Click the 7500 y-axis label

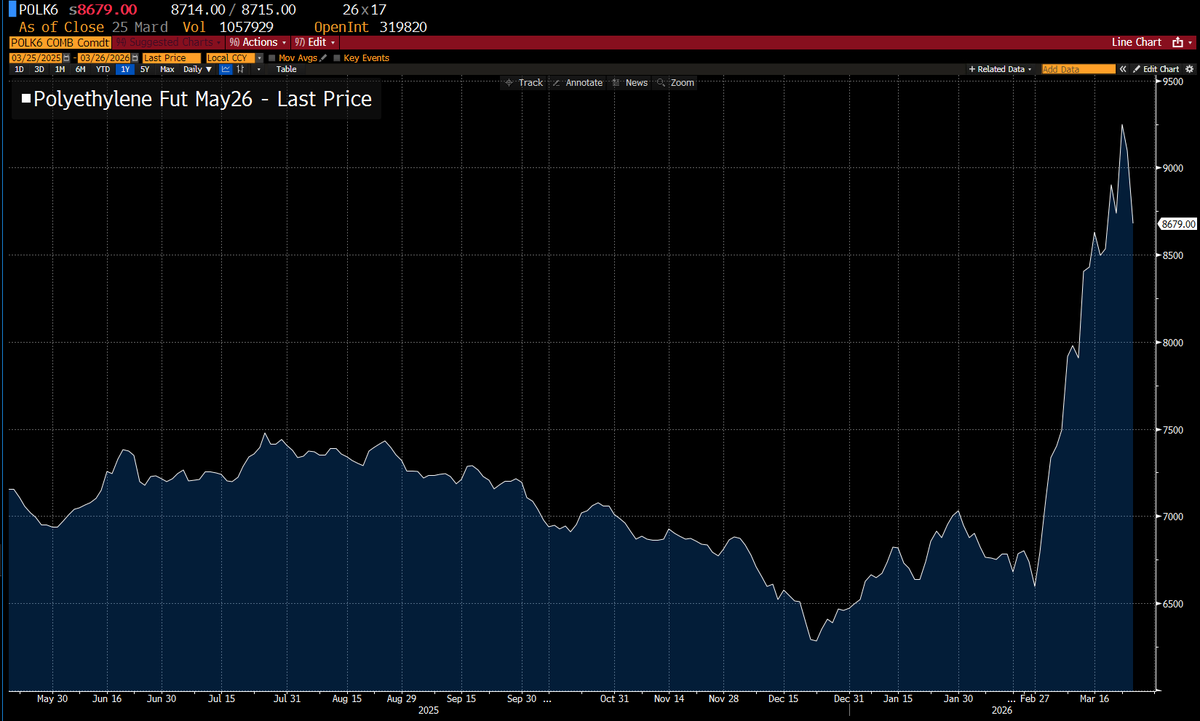click(x=1173, y=430)
